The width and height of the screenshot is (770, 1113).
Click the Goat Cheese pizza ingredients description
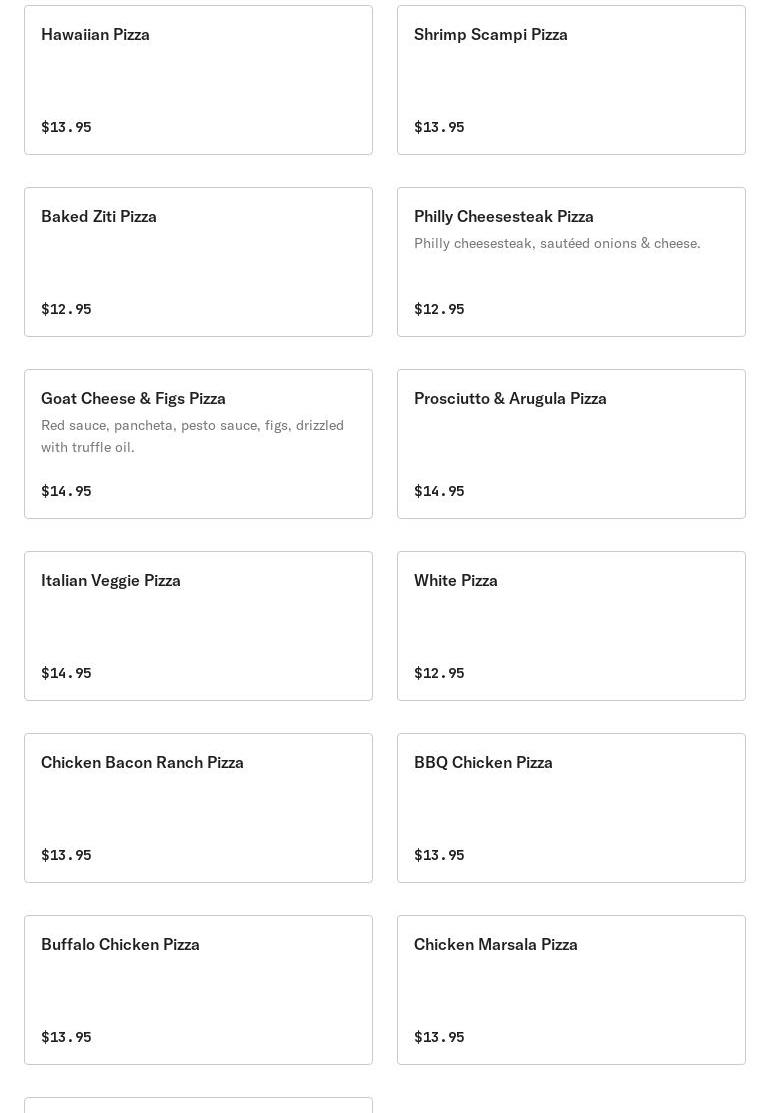coord(192,436)
